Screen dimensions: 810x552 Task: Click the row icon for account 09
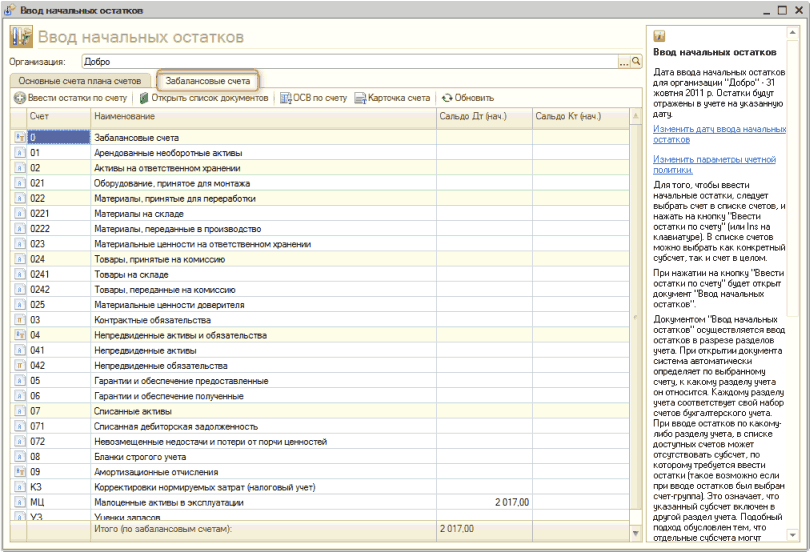[x=20, y=471]
